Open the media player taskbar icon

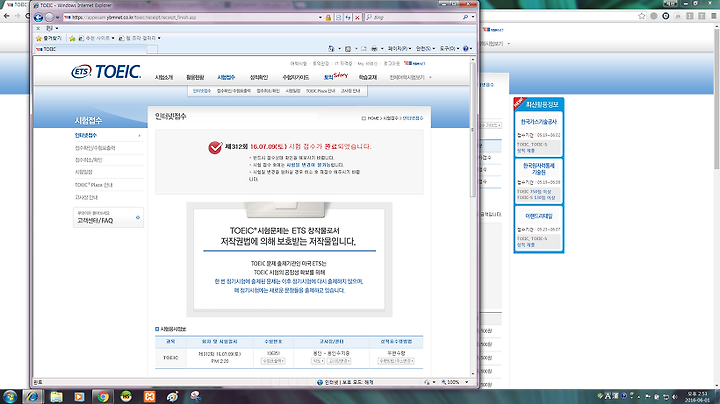click(x=79, y=396)
